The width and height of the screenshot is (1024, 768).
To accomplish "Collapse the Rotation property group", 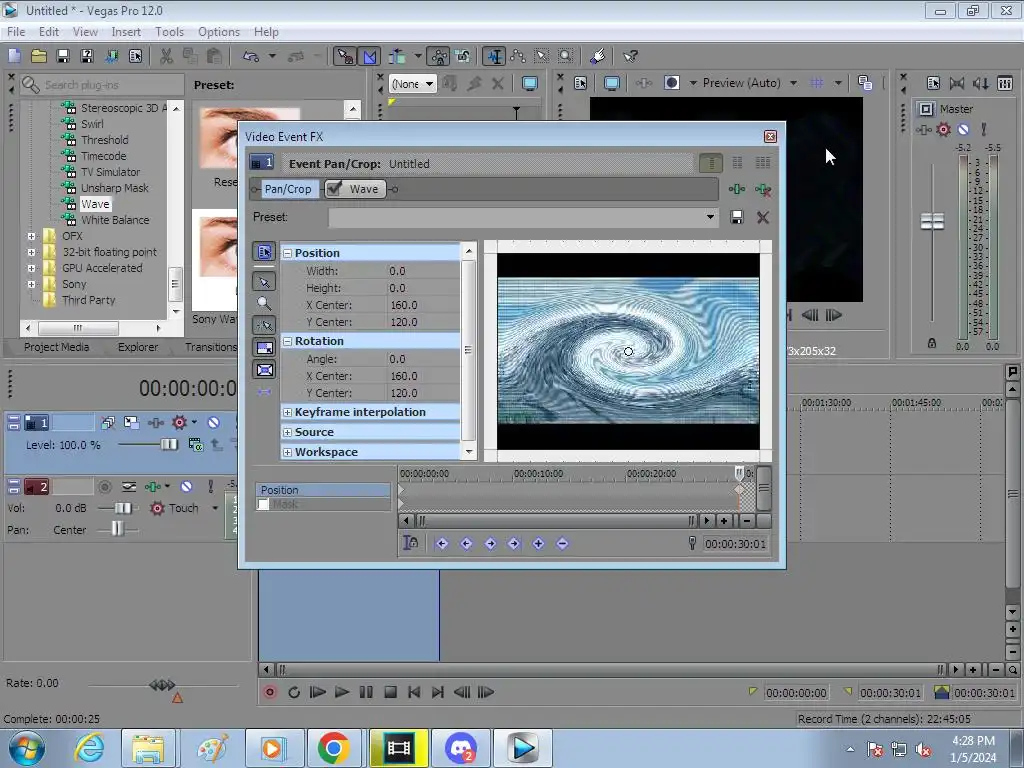I will coord(287,341).
